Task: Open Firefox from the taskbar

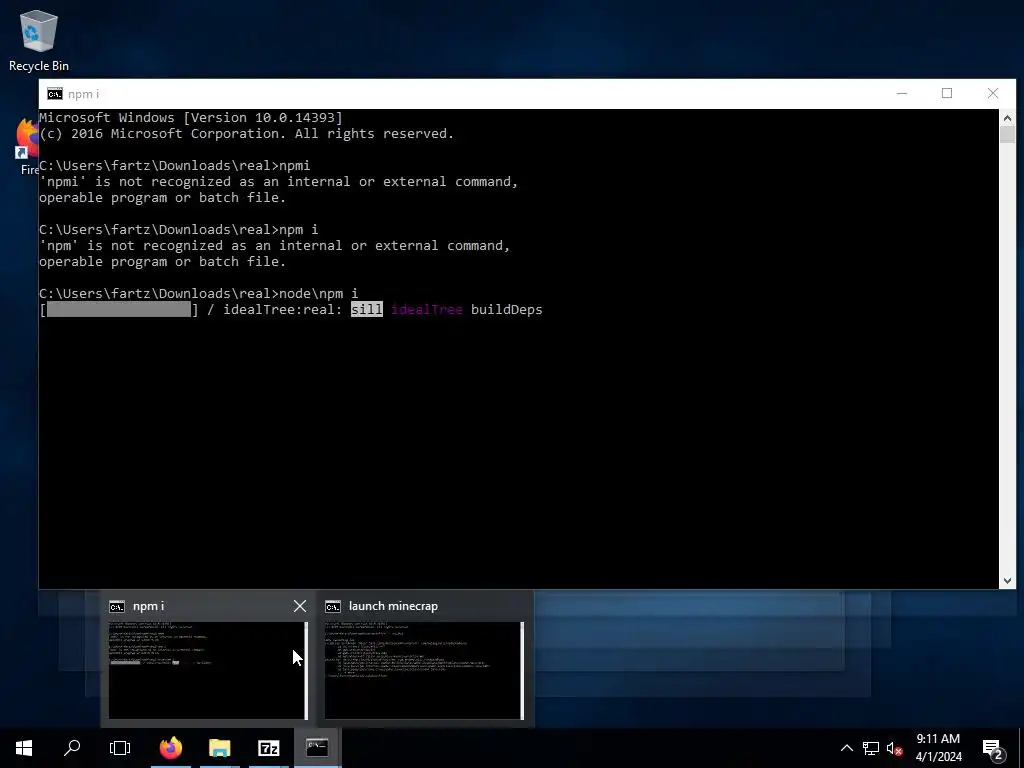Action: pyautogui.click(x=170, y=748)
